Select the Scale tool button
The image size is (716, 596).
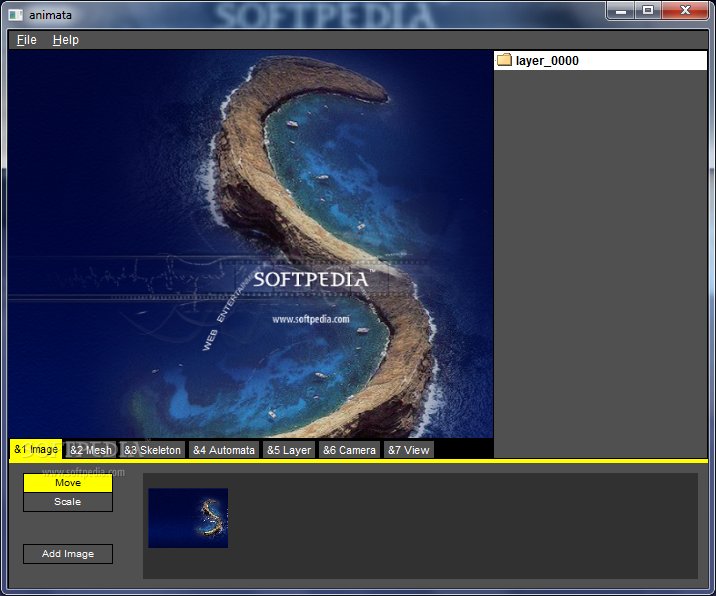click(68, 502)
